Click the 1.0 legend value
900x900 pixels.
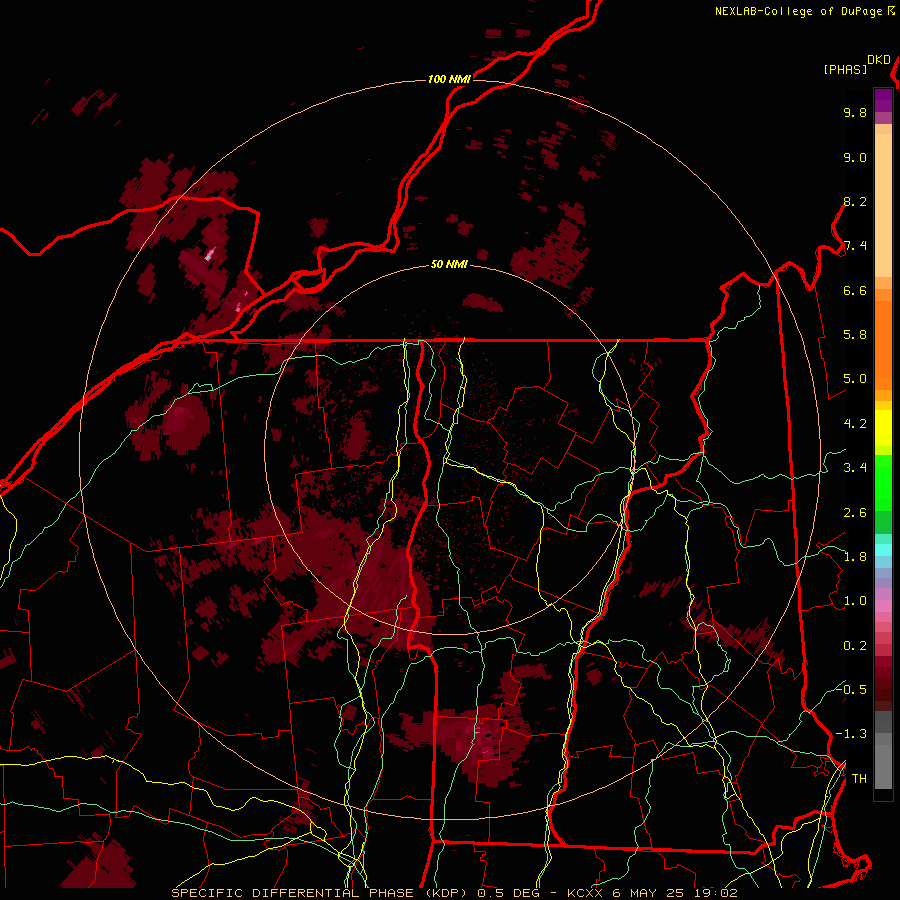point(855,601)
